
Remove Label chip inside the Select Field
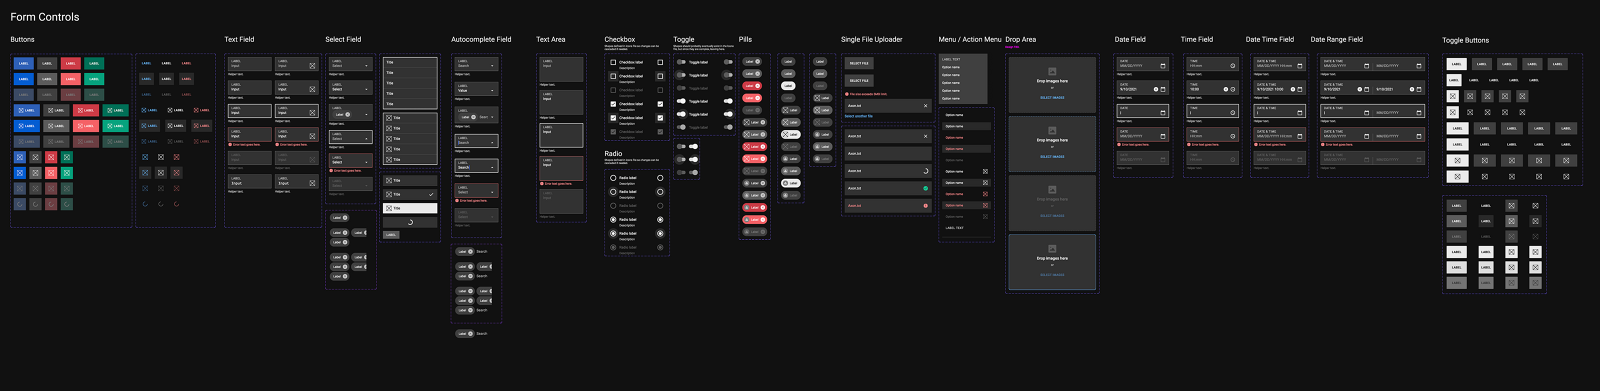click(x=347, y=114)
